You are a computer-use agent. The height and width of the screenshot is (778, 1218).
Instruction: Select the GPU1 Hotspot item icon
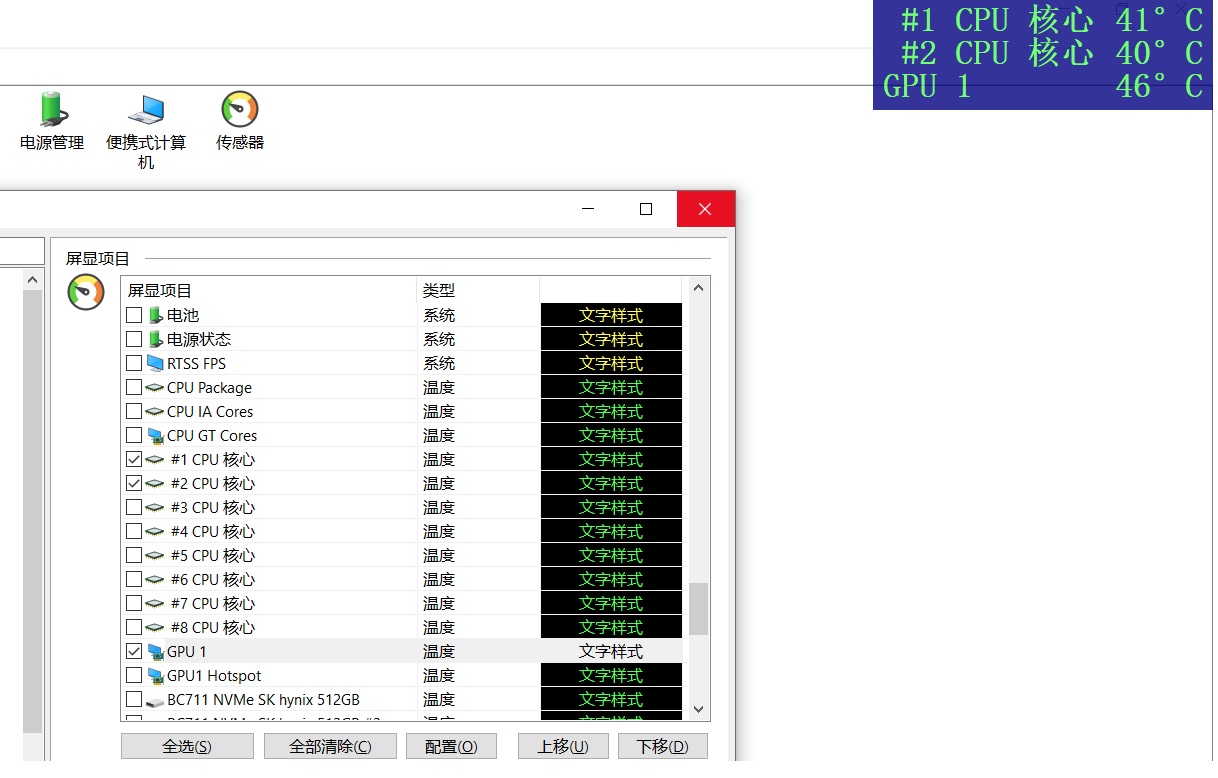pos(155,676)
